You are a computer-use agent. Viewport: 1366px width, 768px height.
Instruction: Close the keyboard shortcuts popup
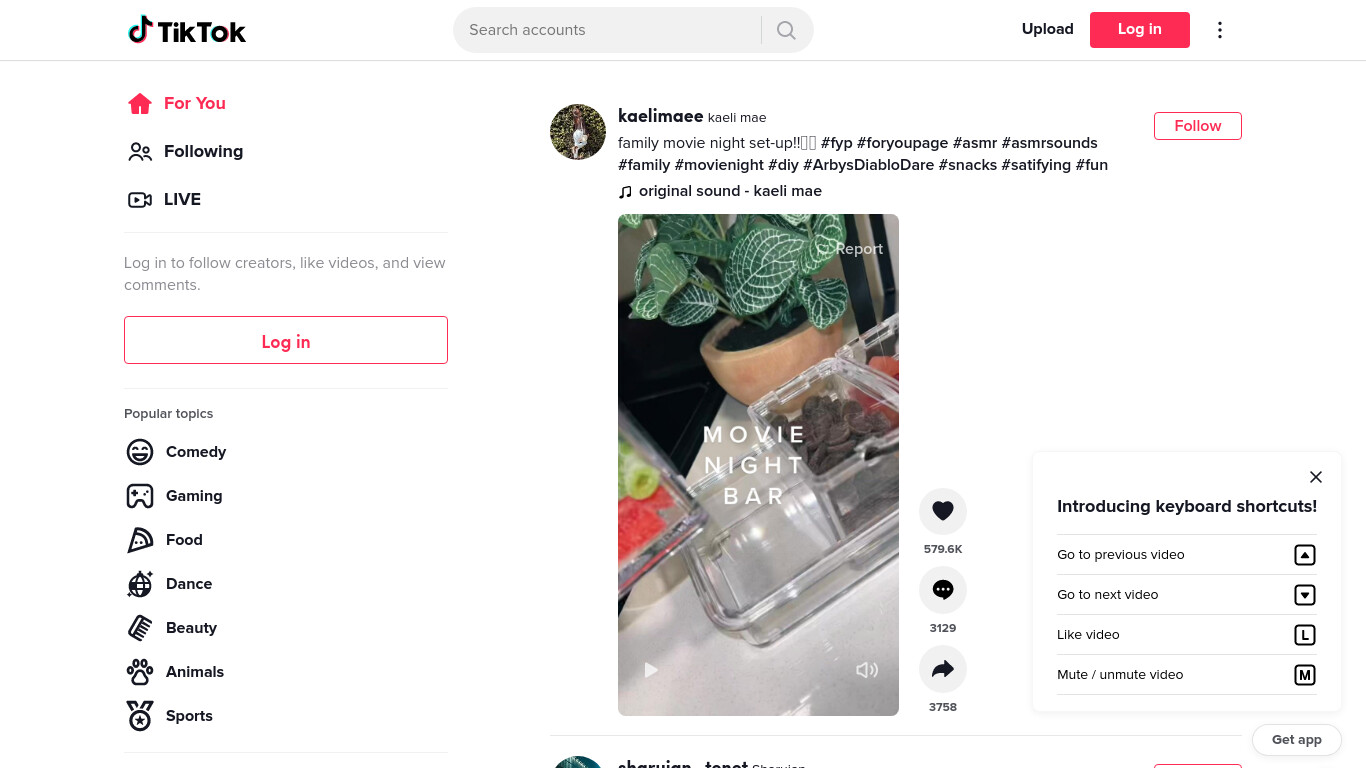(1316, 477)
